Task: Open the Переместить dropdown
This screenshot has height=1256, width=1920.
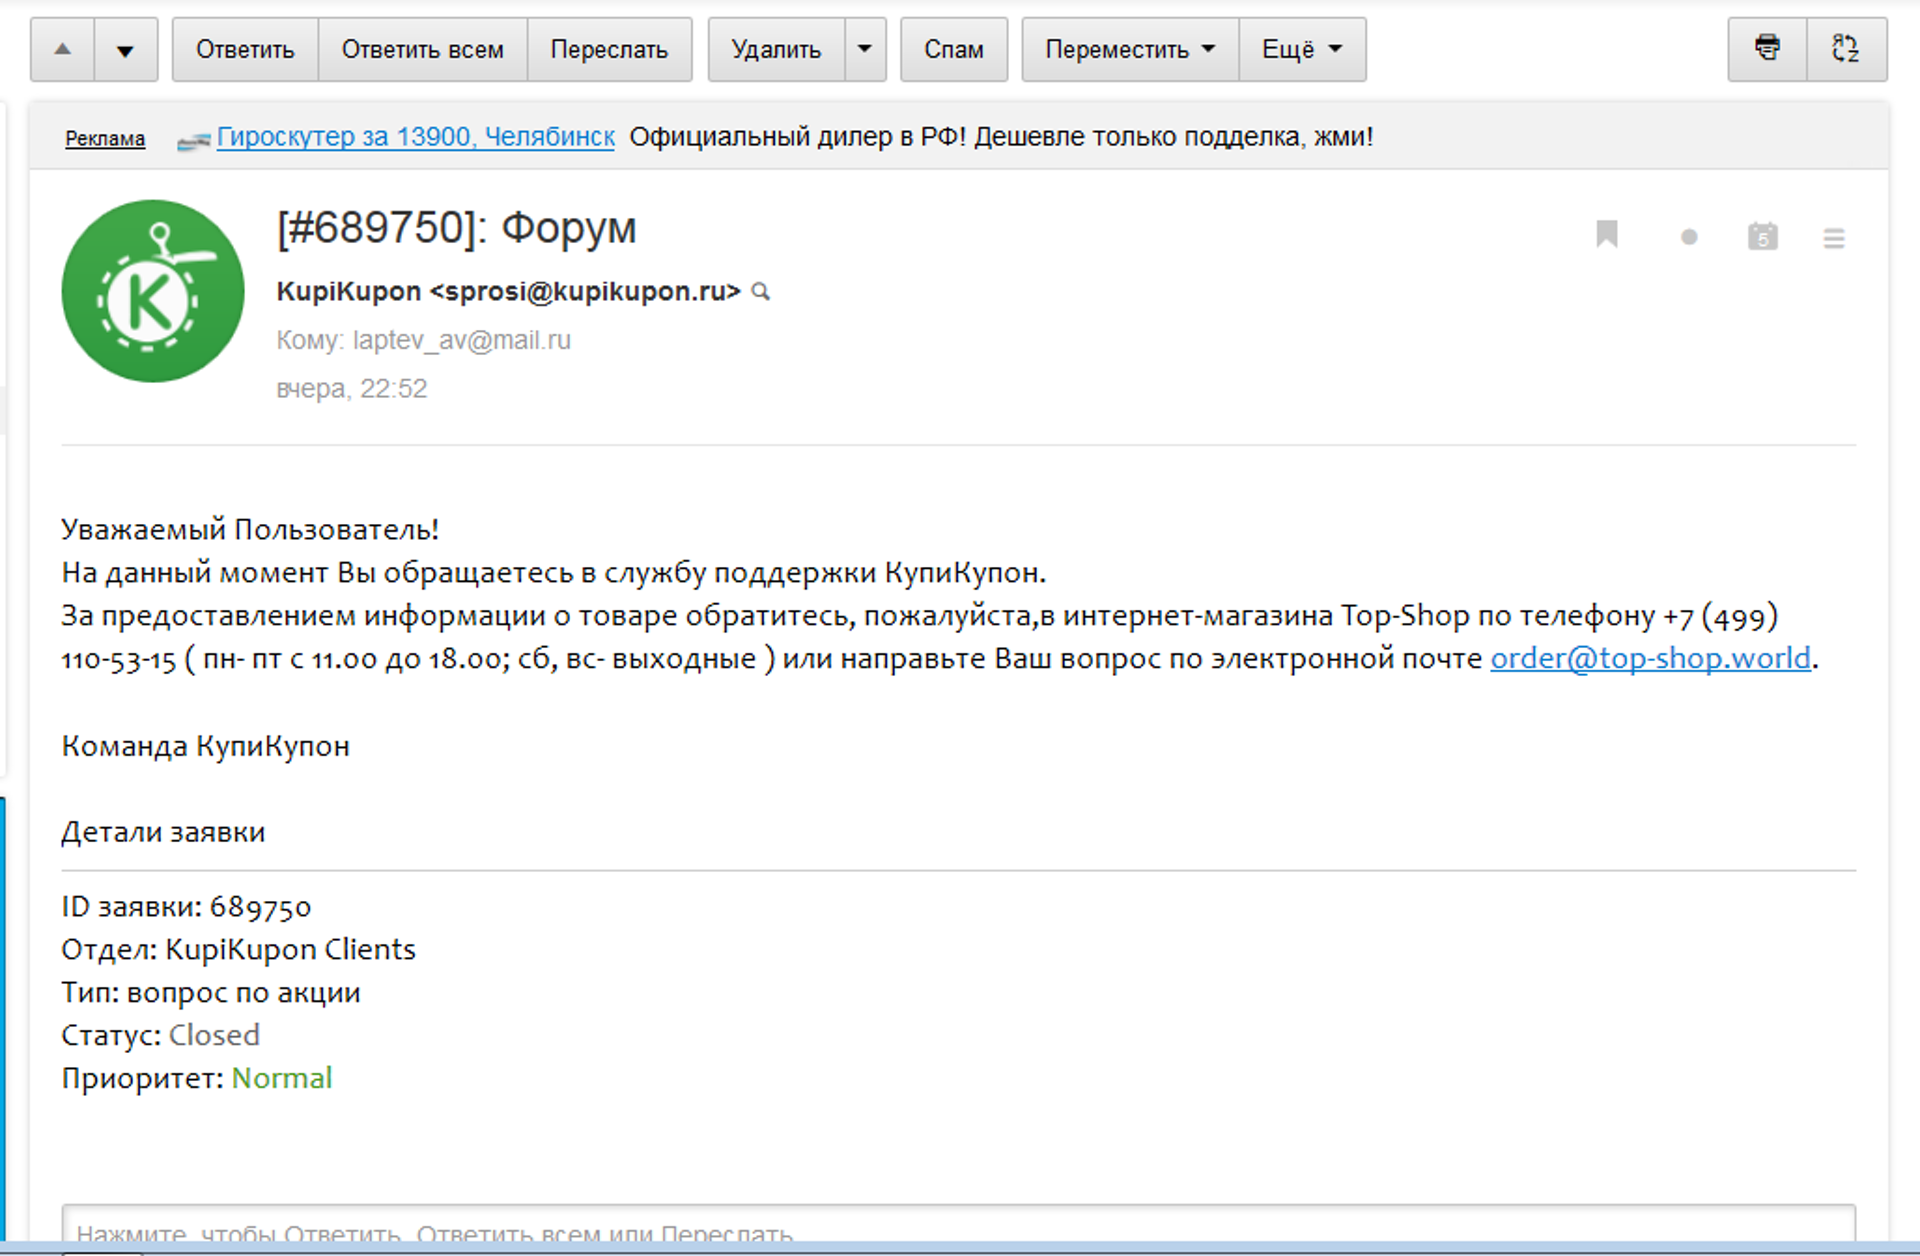Action: pos(1130,49)
